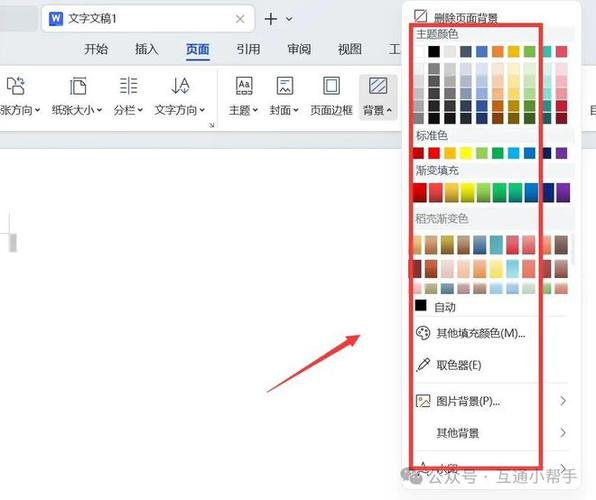Viewport: 596px width, 500px height.
Task: Expand 封面 dropdown arrow
Action: (296, 110)
